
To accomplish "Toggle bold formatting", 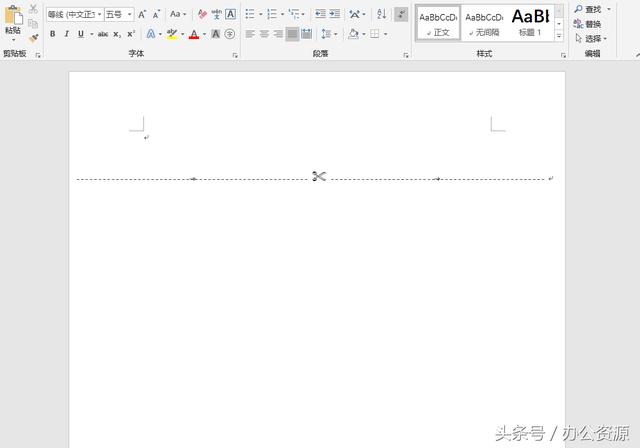I will (x=52, y=34).
